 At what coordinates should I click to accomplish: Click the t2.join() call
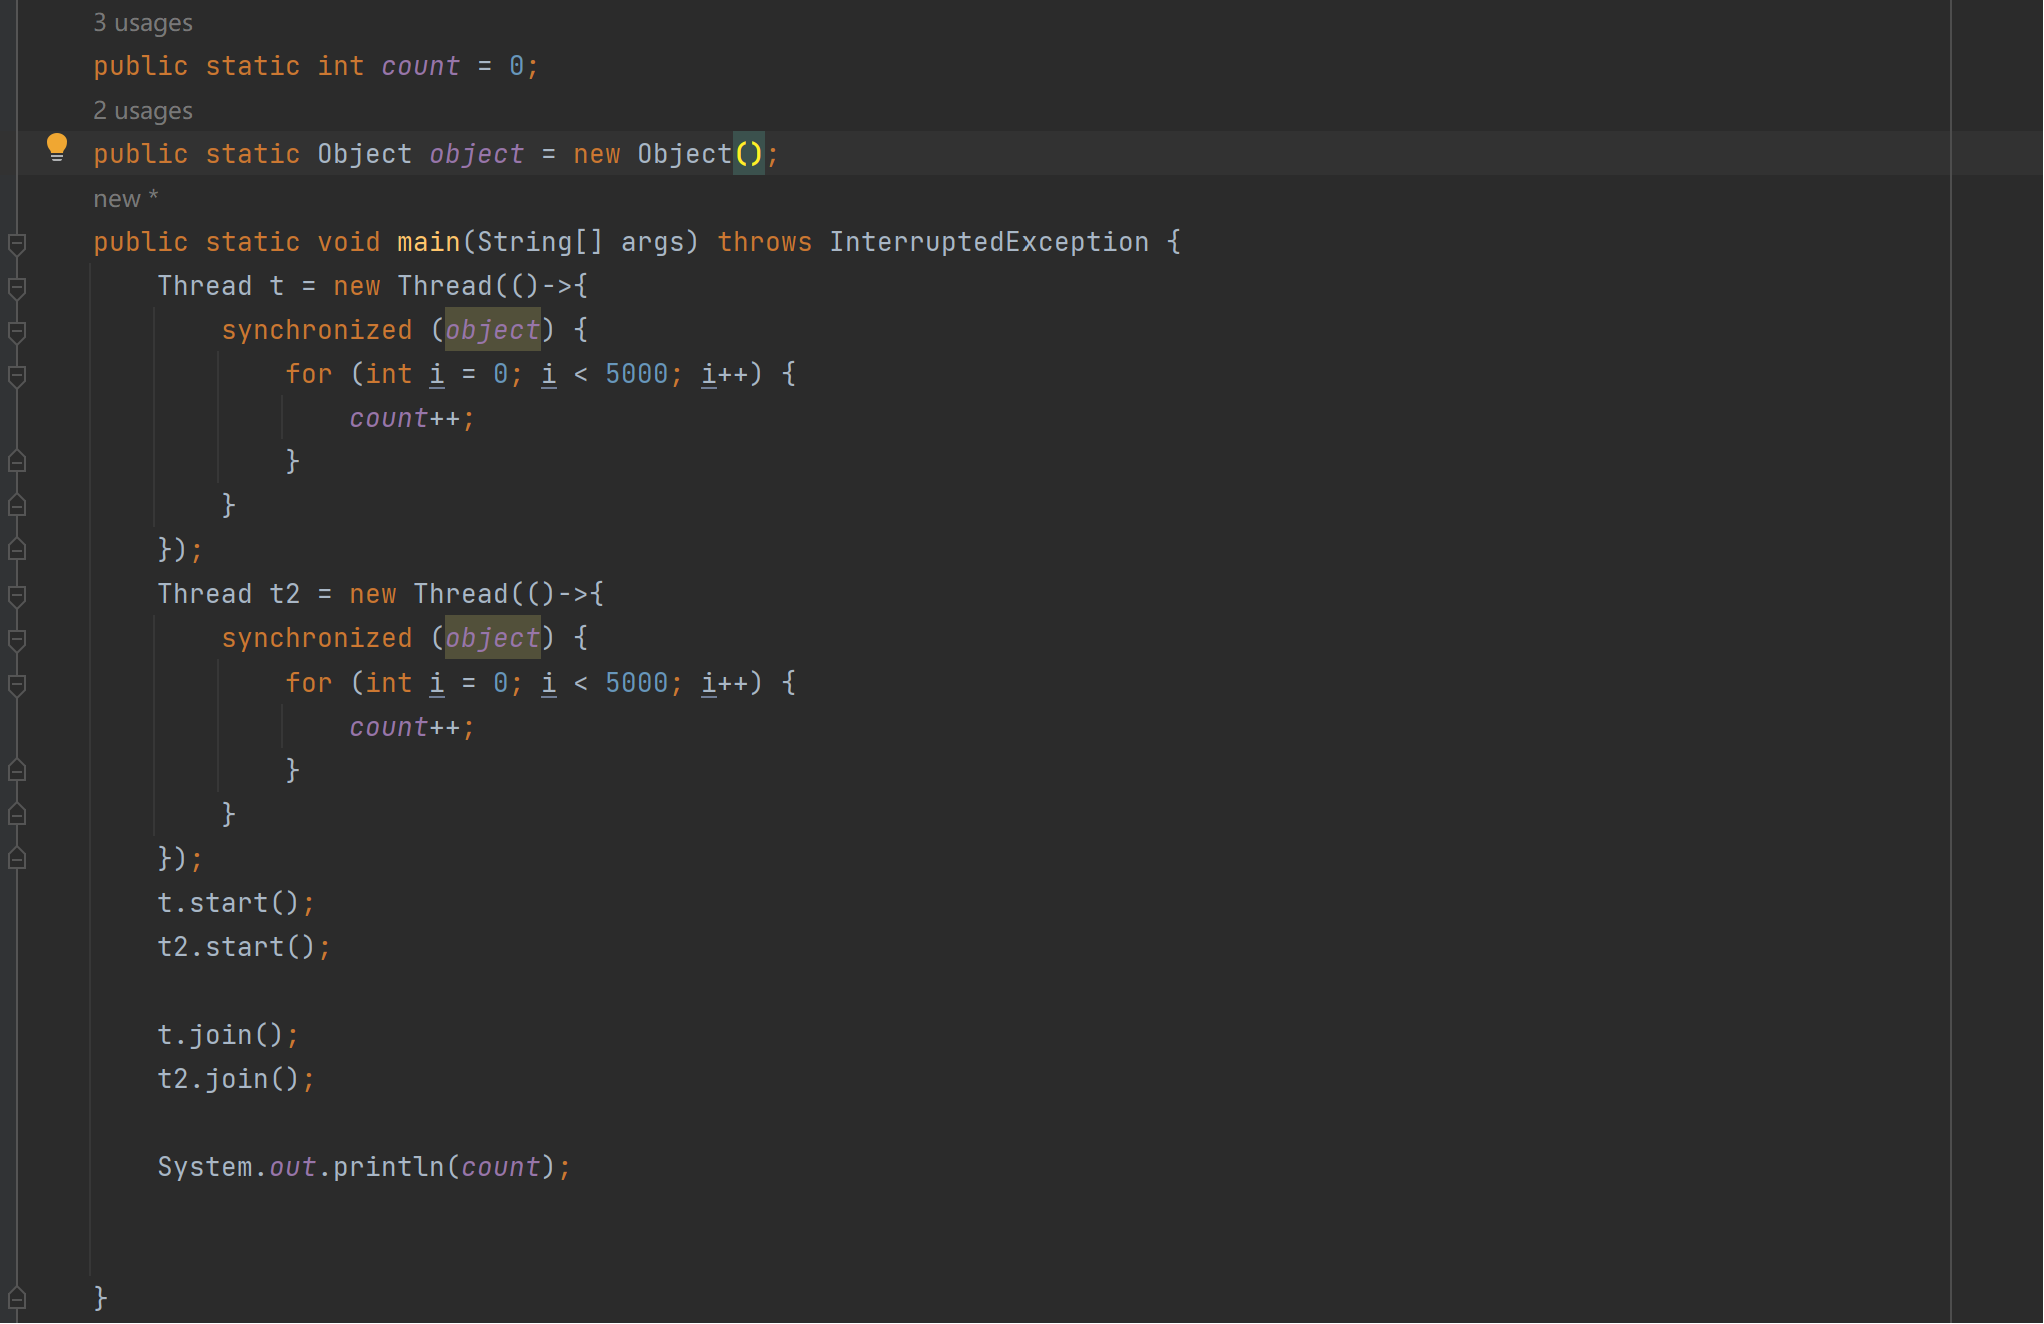pyautogui.click(x=235, y=1079)
